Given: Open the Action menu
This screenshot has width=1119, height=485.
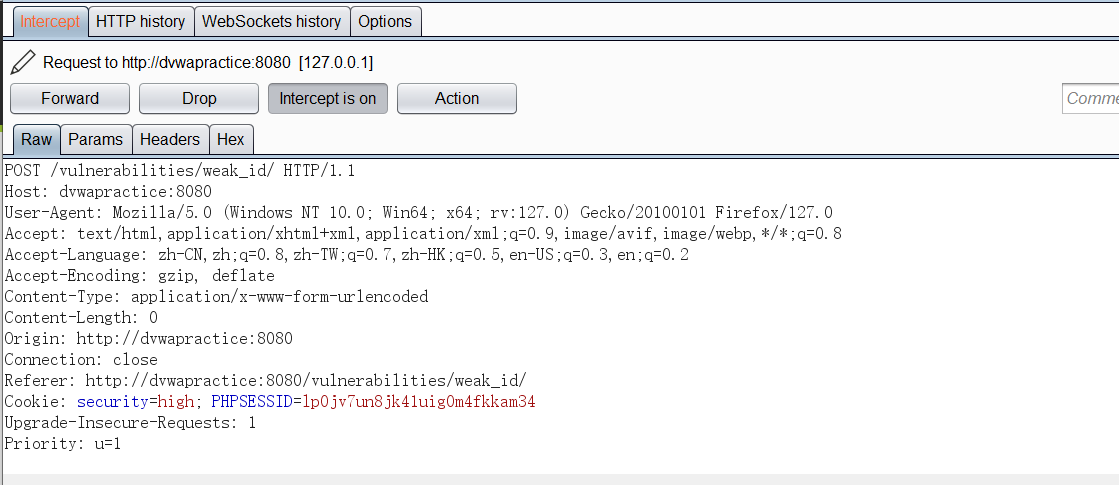Looking at the screenshot, I should click(x=457, y=98).
